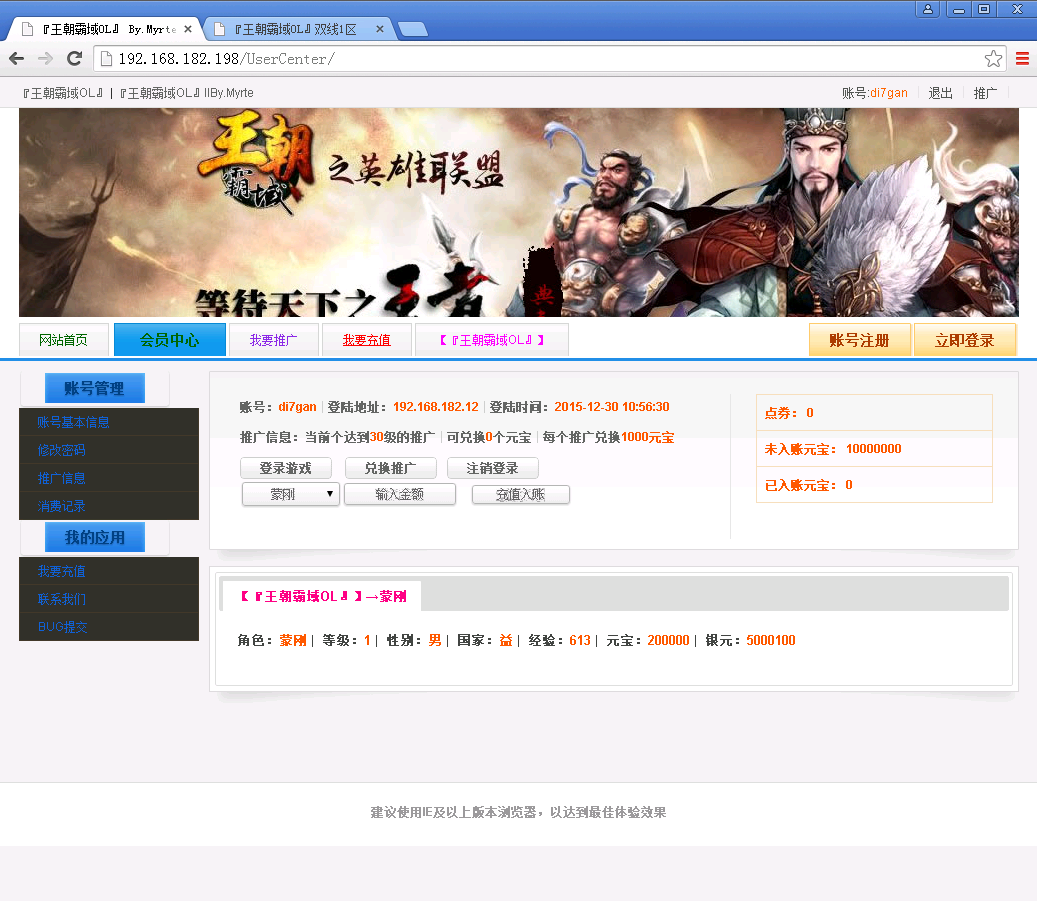Click the 注销登录 button
This screenshot has width=1037, height=901.
point(493,468)
